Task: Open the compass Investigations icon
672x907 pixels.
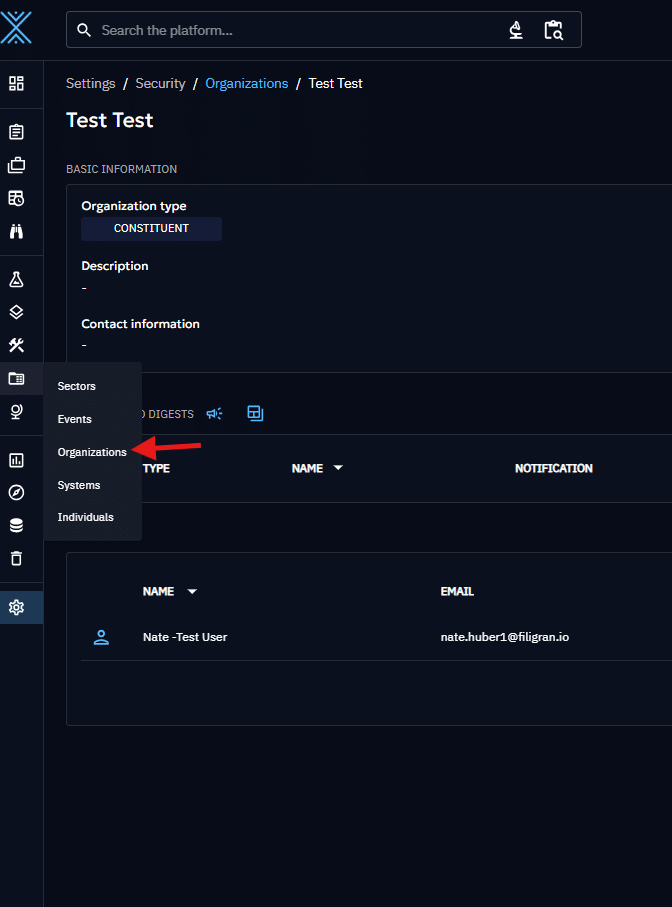Action: (16, 492)
